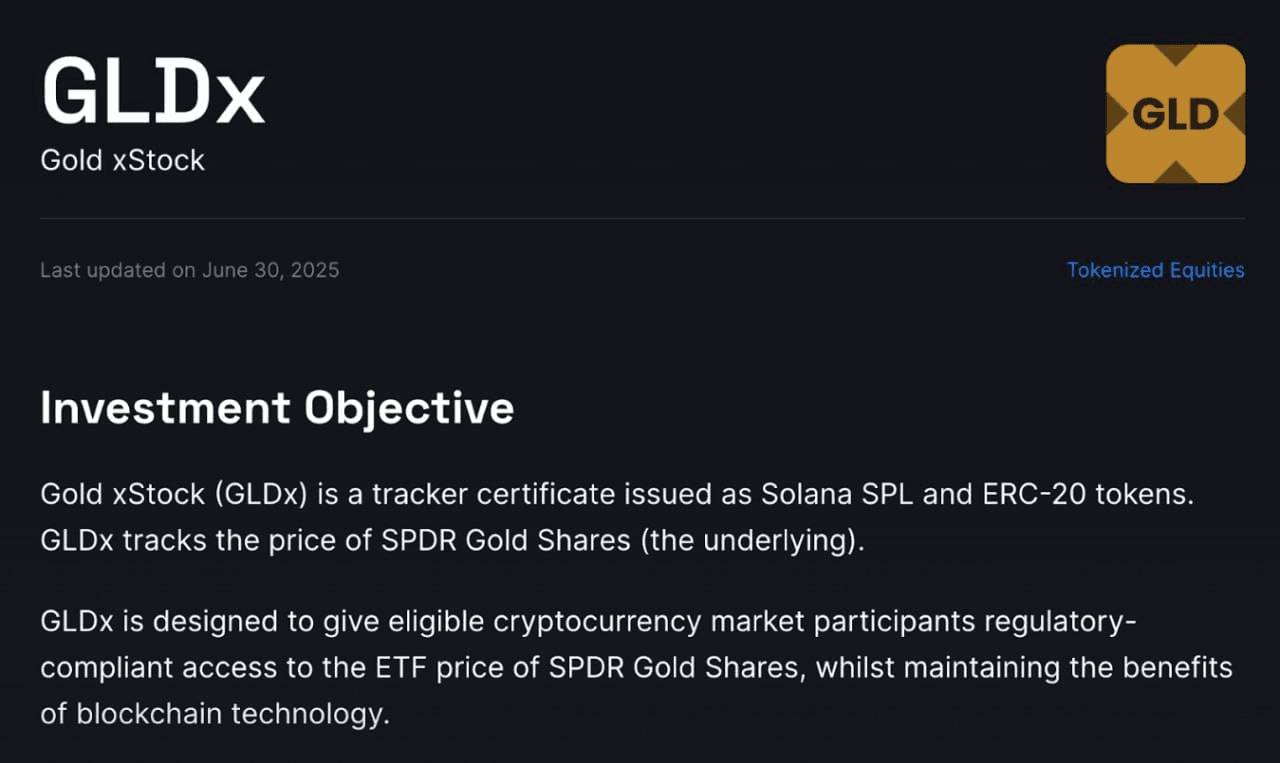Click the word cryptocurrency in the second paragraph

click(x=597, y=621)
